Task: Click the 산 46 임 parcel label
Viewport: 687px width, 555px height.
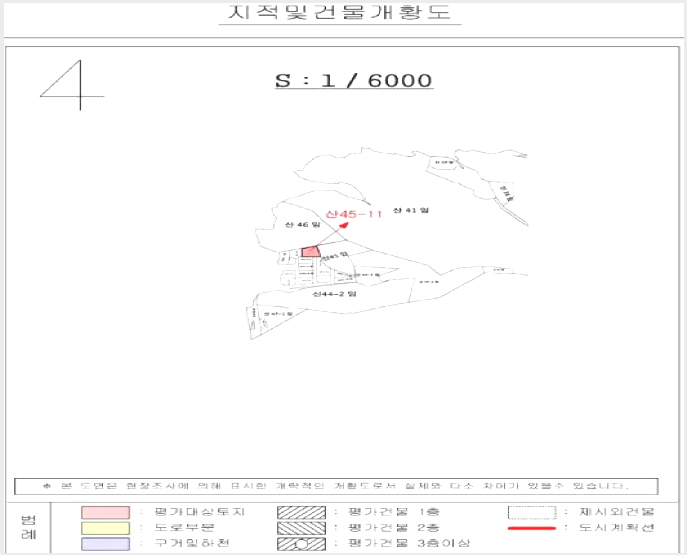Action: coord(303,225)
